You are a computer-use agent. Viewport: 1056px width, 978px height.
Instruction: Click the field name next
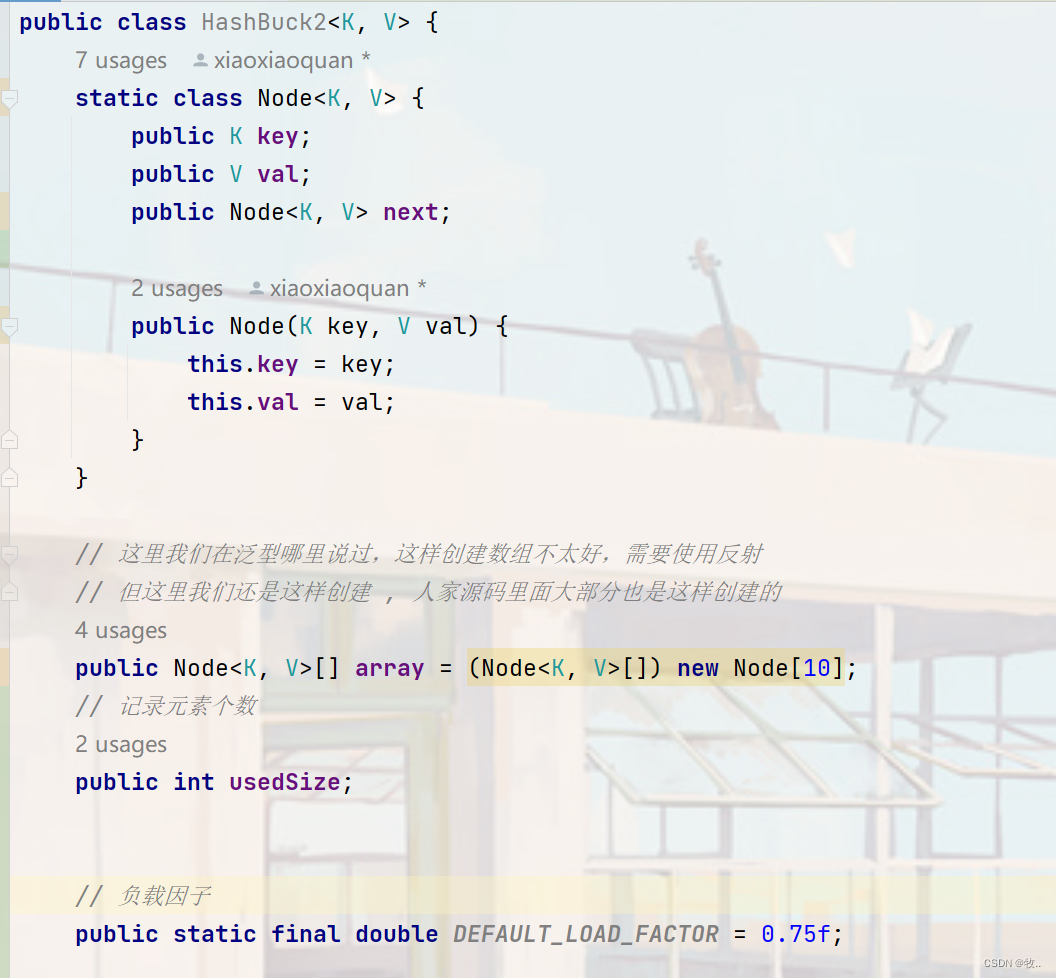pyautogui.click(x=411, y=212)
